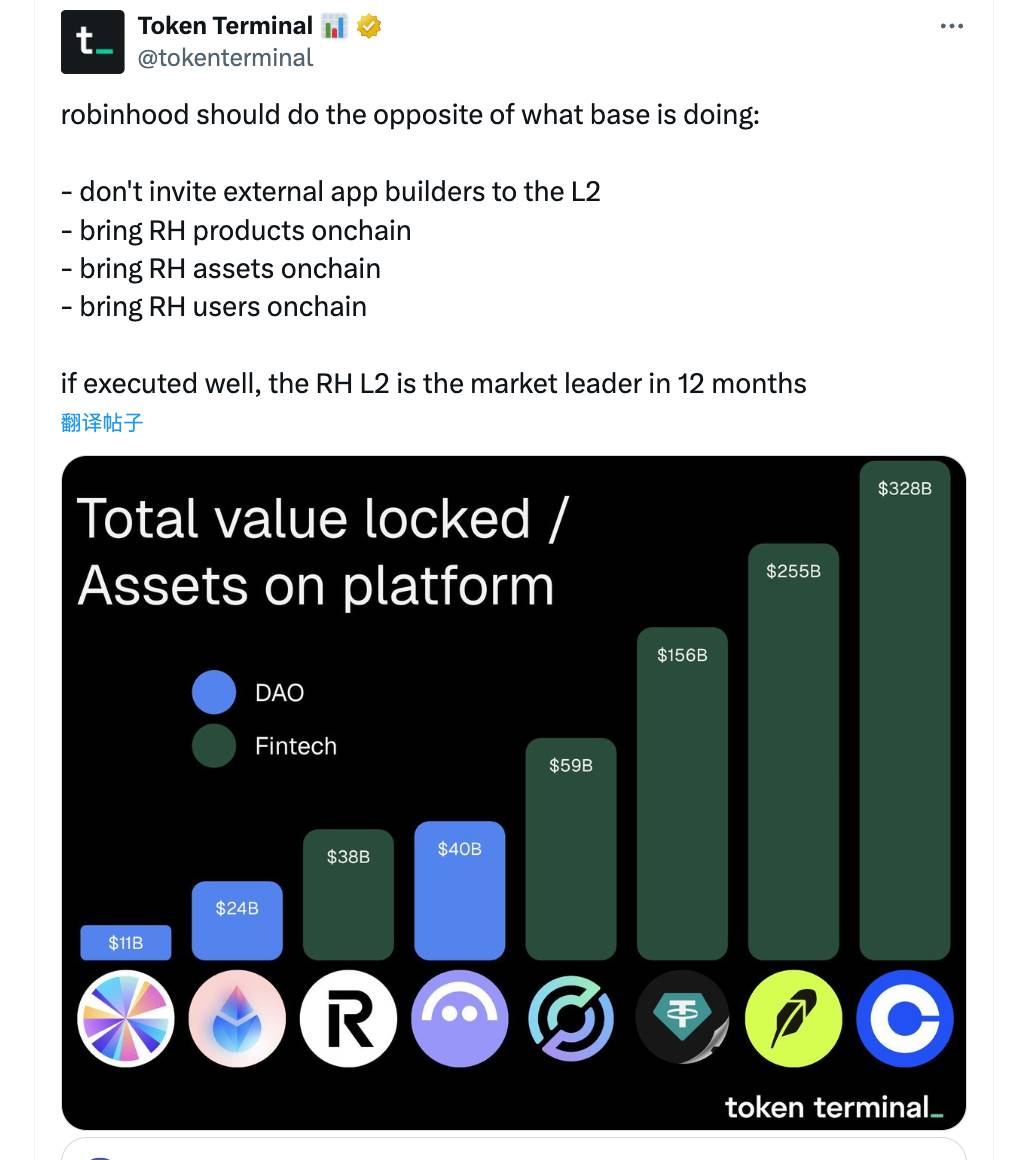Click the purple smiley logo under the $40B bar
This screenshot has width=1036, height=1160.
pyautogui.click(x=459, y=1018)
